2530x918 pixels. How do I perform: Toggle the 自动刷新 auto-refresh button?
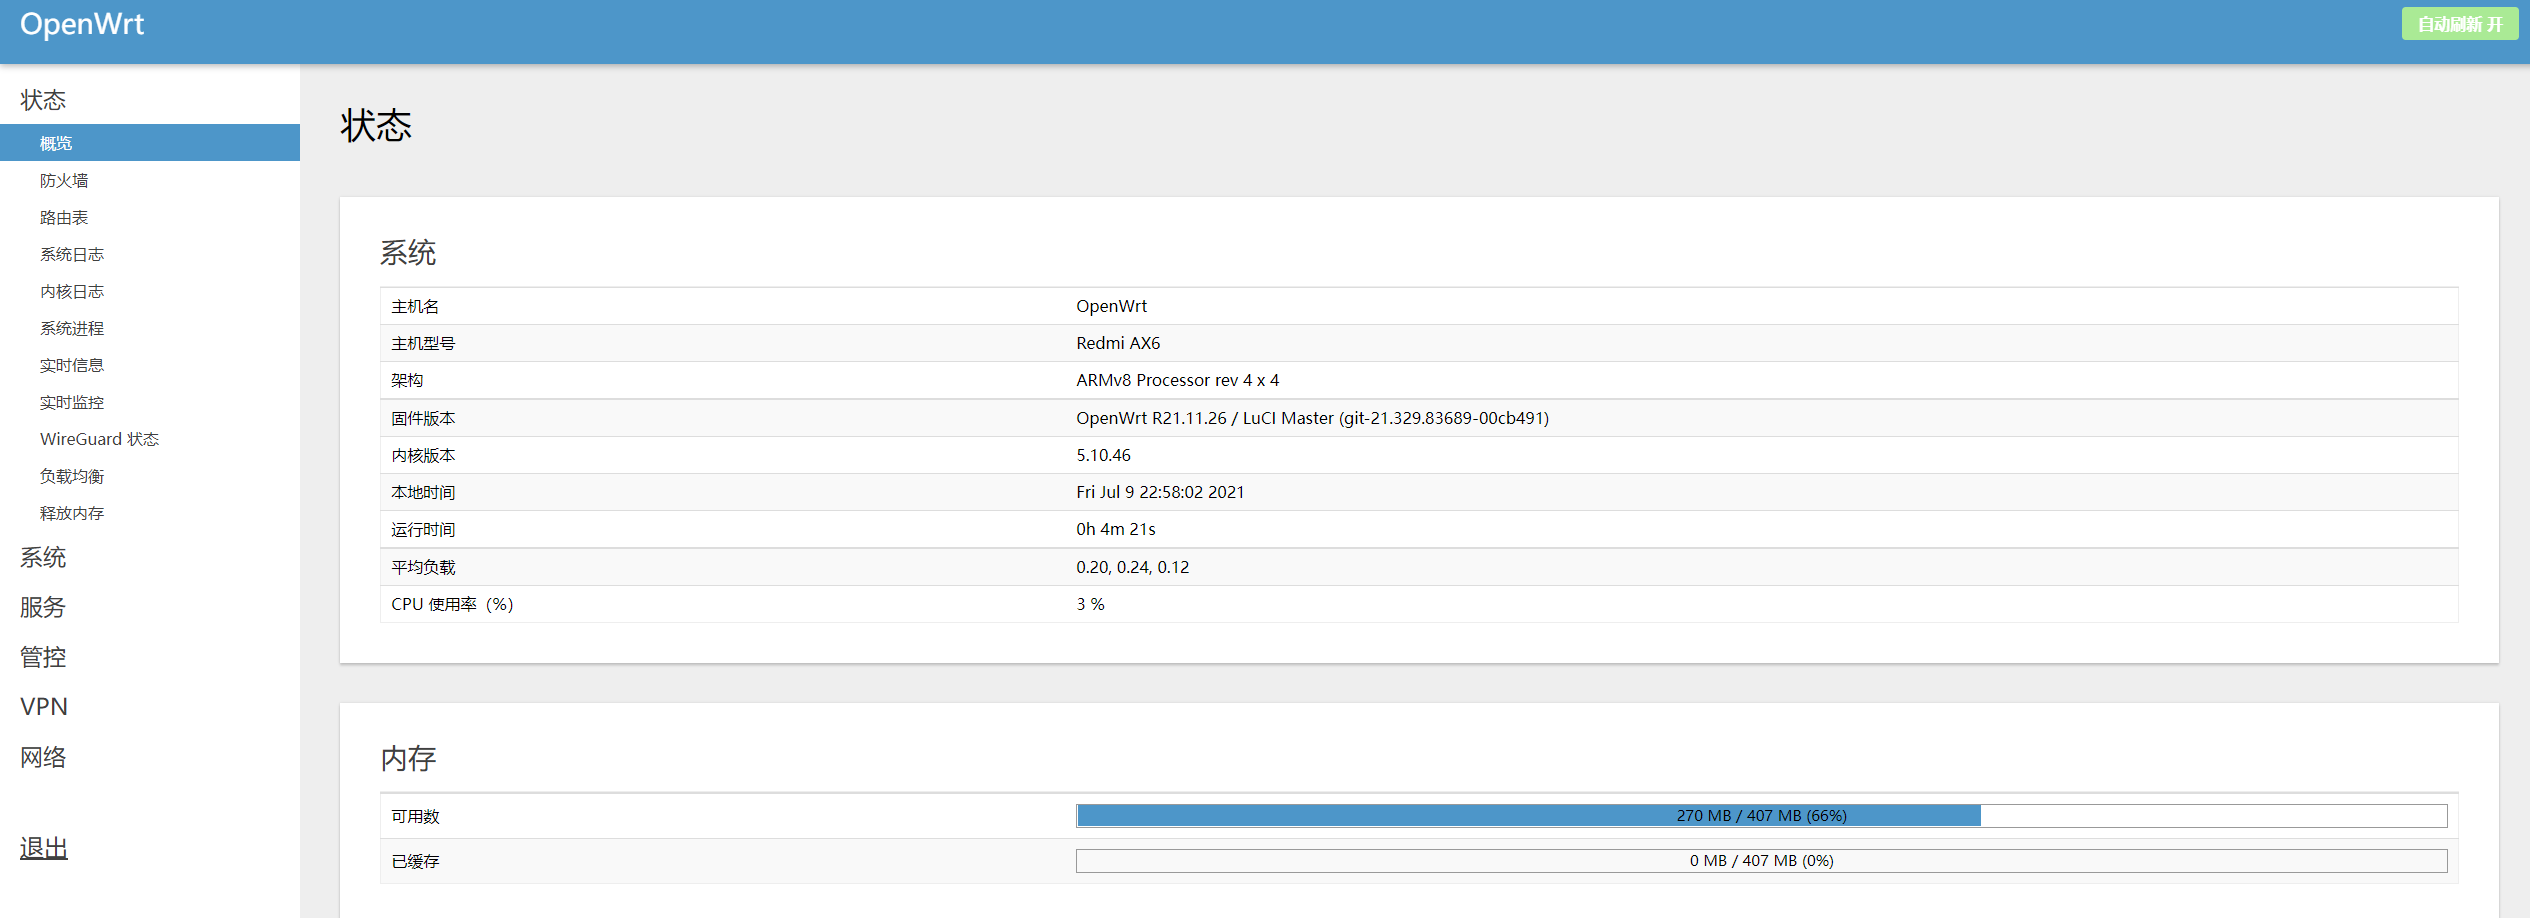[x=2459, y=24]
